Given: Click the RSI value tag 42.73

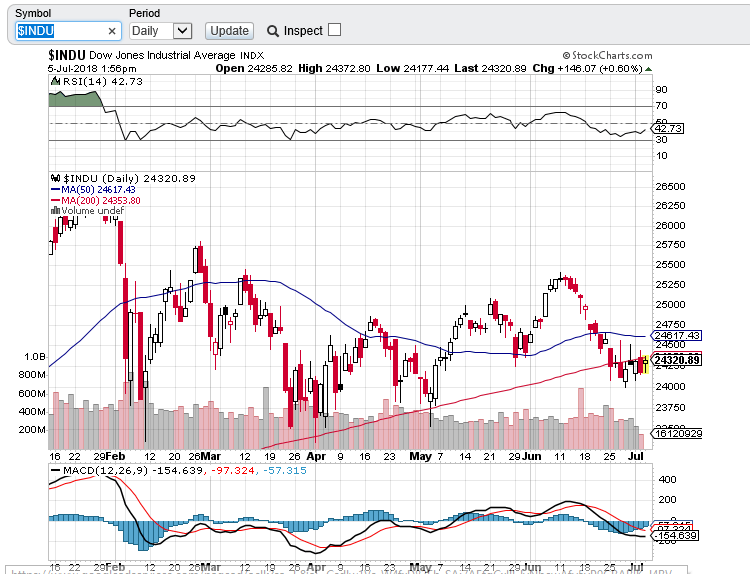Looking at the screenshot, I should pos(668,129).
